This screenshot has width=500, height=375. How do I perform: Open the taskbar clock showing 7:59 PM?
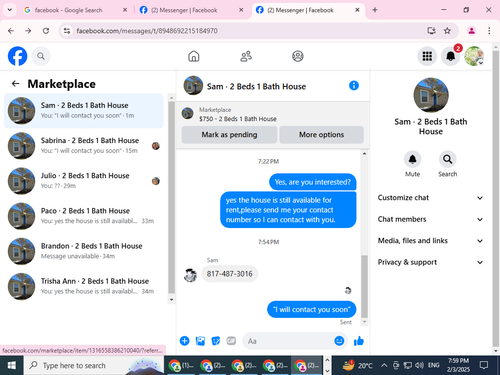tap(458, 365)
